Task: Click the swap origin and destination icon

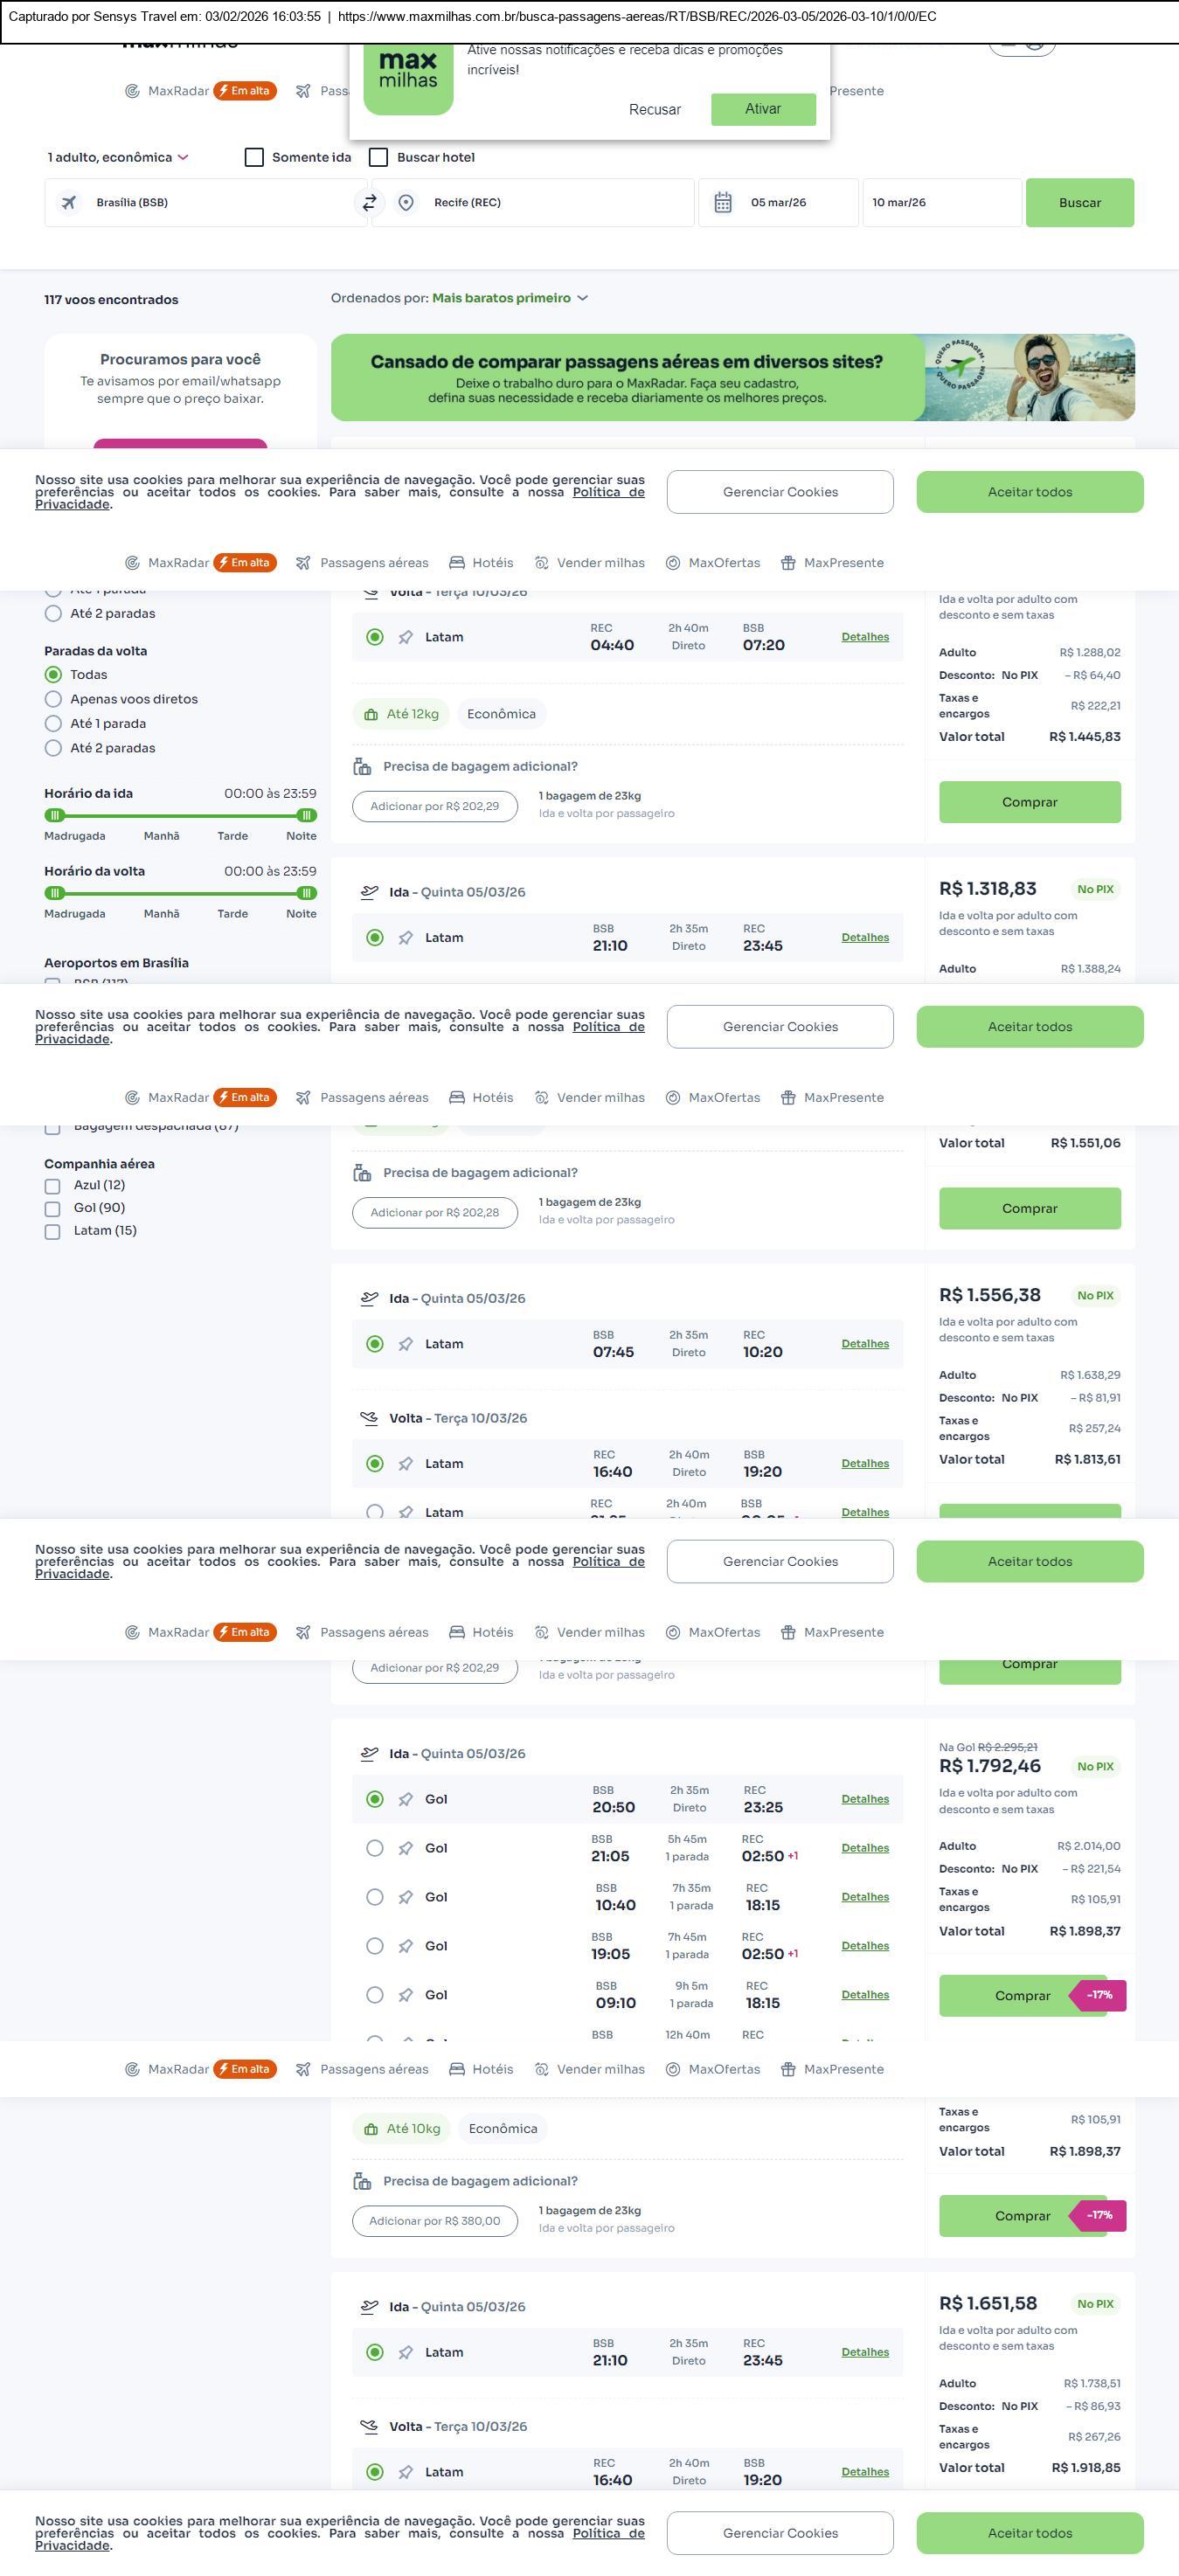Action: pos(369,203)
